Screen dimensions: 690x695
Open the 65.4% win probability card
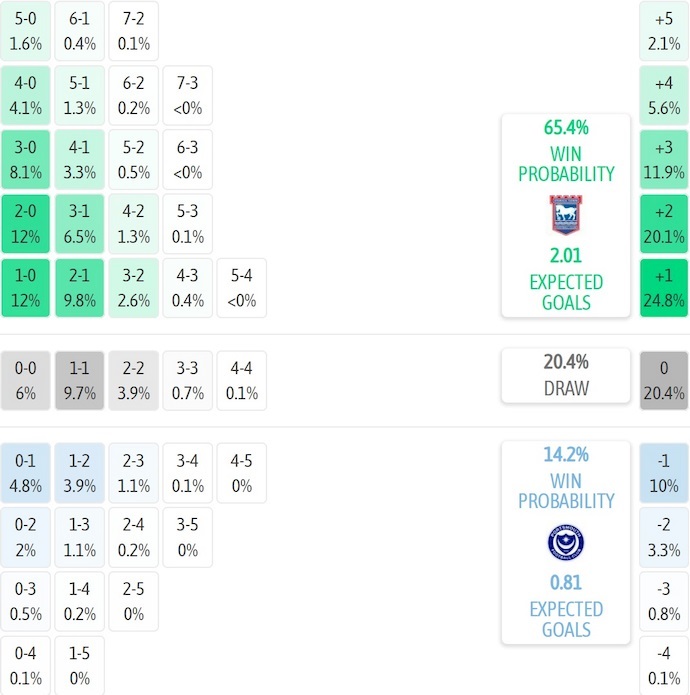pos(566,215)
